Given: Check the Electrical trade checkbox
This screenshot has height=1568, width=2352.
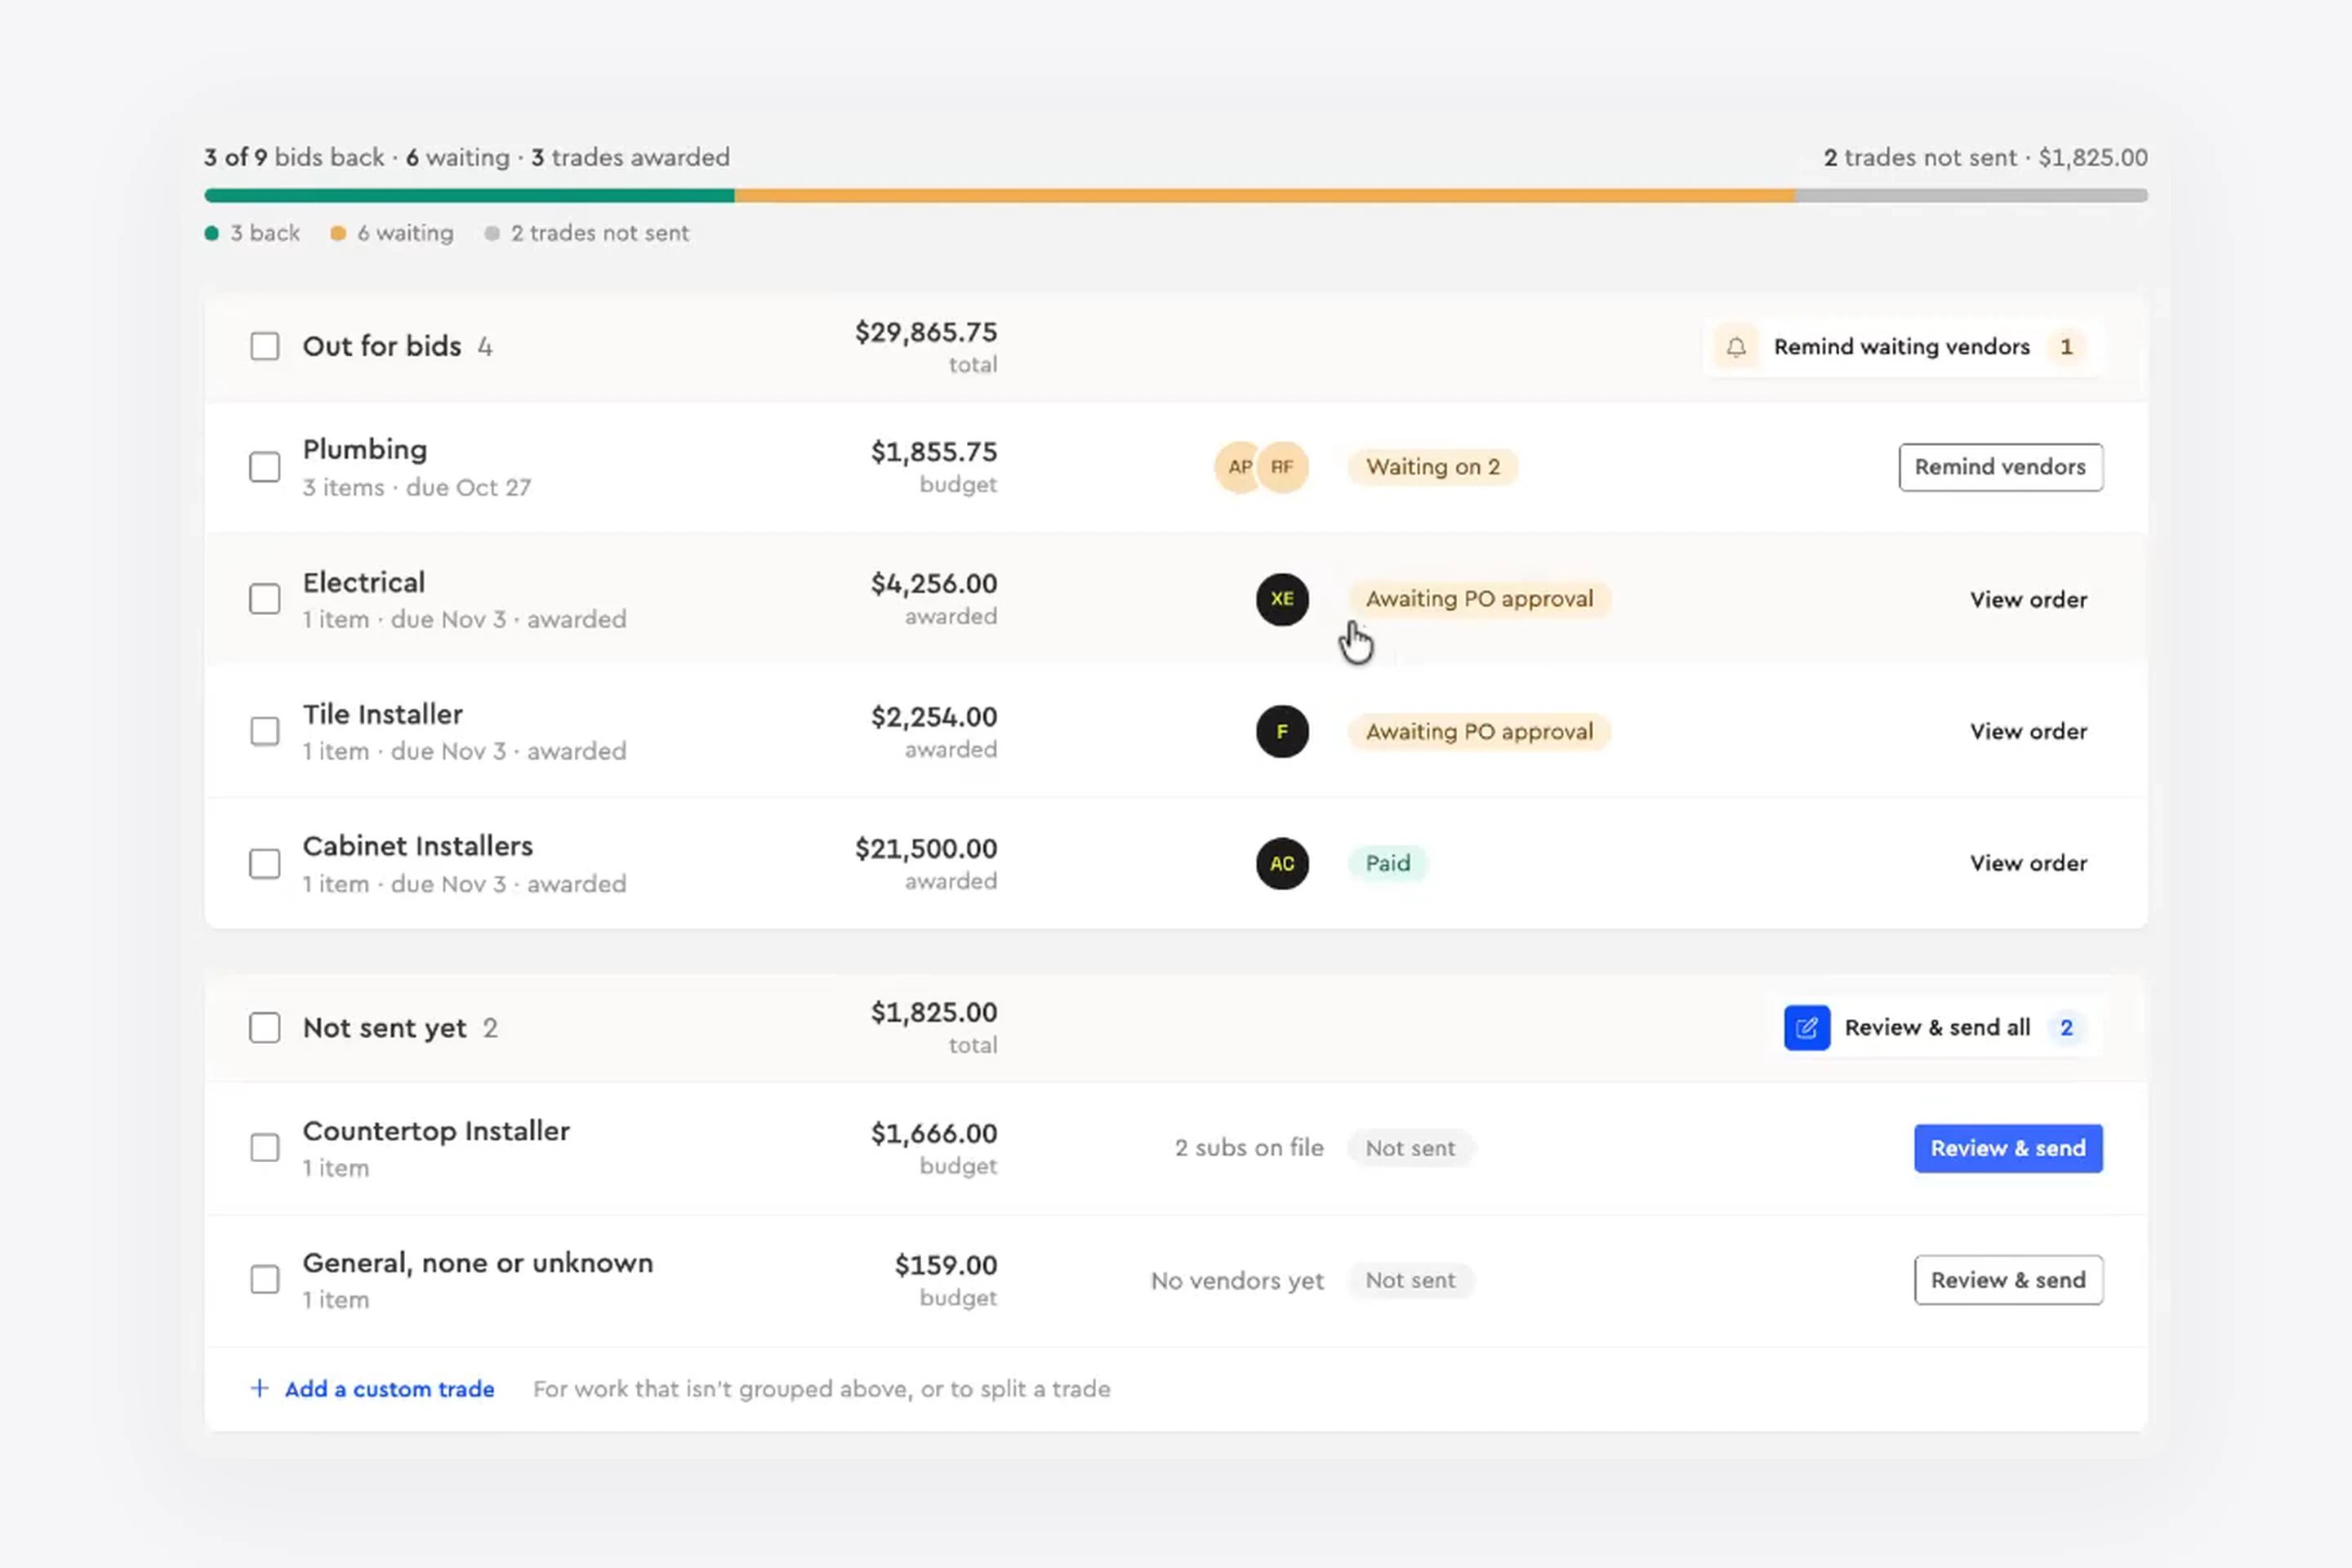Looking at the screenshot, I should (264, 599).
